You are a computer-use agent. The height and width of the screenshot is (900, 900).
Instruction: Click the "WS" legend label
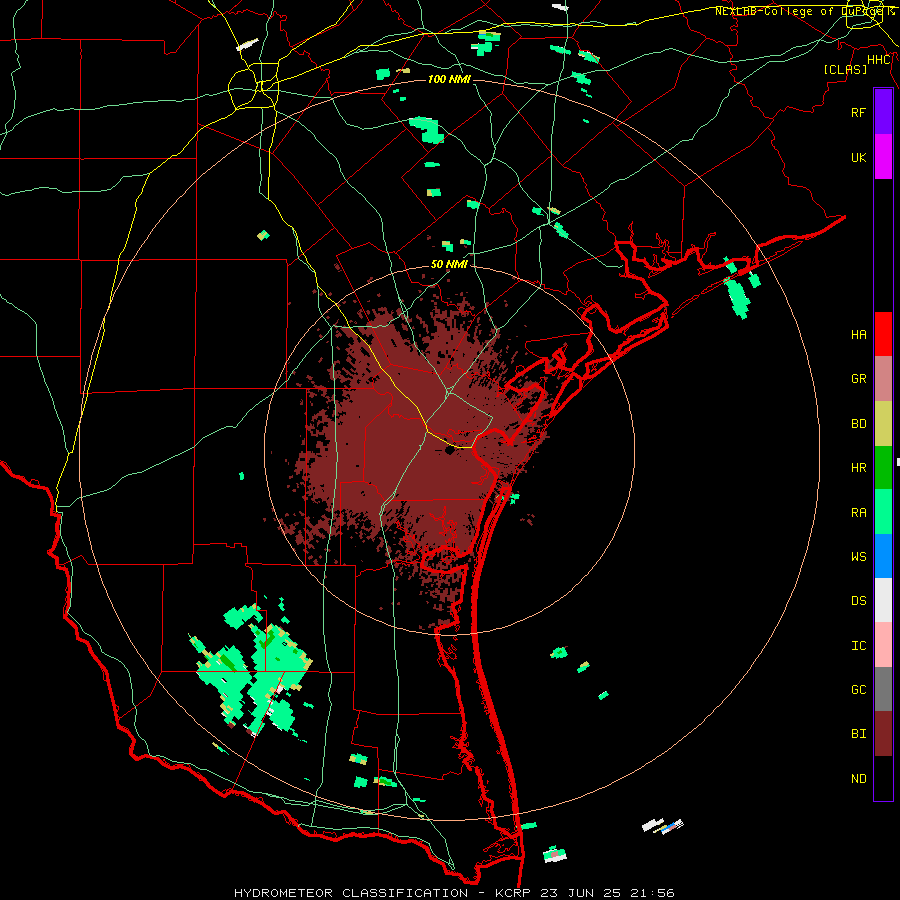tap(858, 556)
